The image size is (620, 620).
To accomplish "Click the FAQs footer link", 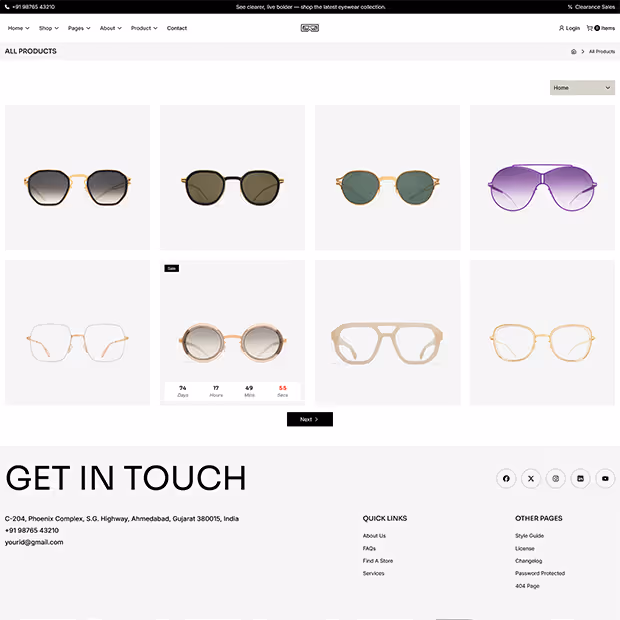I will coord(369,548).
